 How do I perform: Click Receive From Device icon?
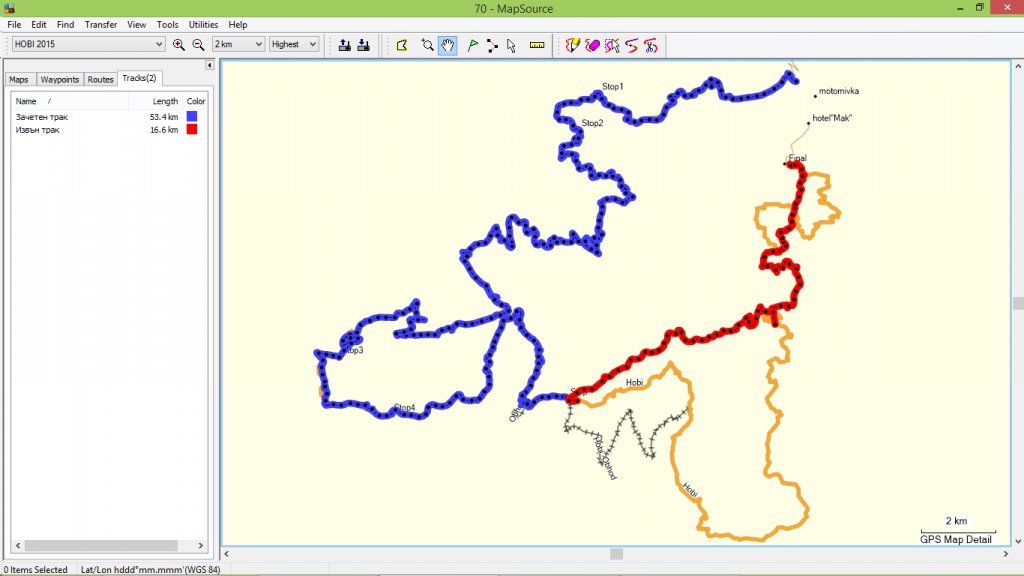pyautogui.click(x=364, y=45)
